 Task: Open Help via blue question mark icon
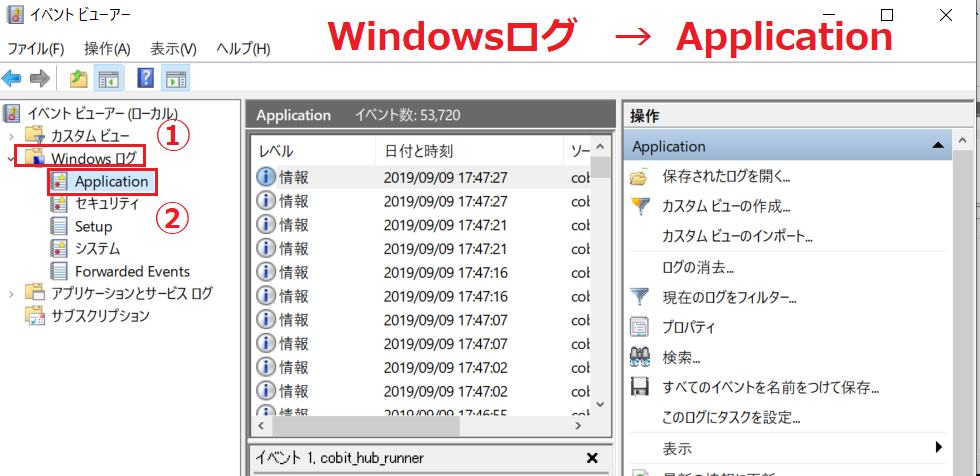[x=146, y=78]
